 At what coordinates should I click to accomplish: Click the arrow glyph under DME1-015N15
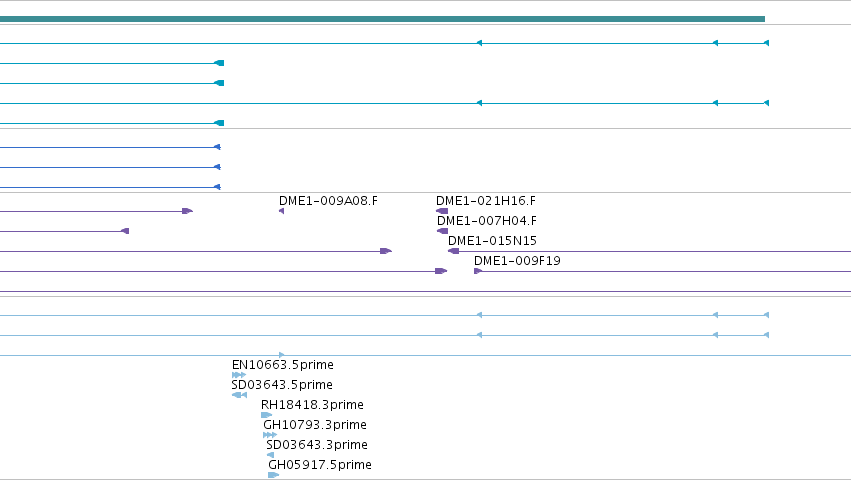tap(454, 251)
